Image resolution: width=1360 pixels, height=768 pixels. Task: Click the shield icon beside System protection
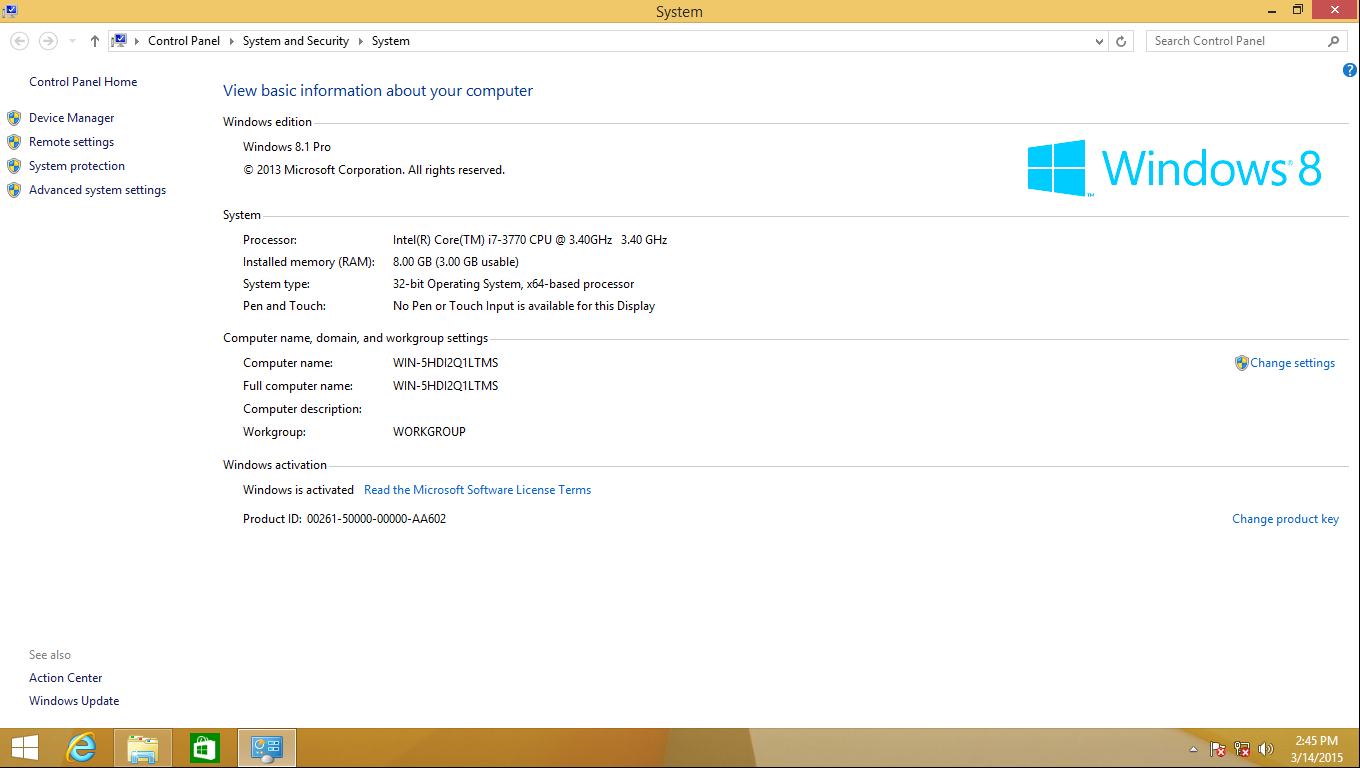[14, 166]
